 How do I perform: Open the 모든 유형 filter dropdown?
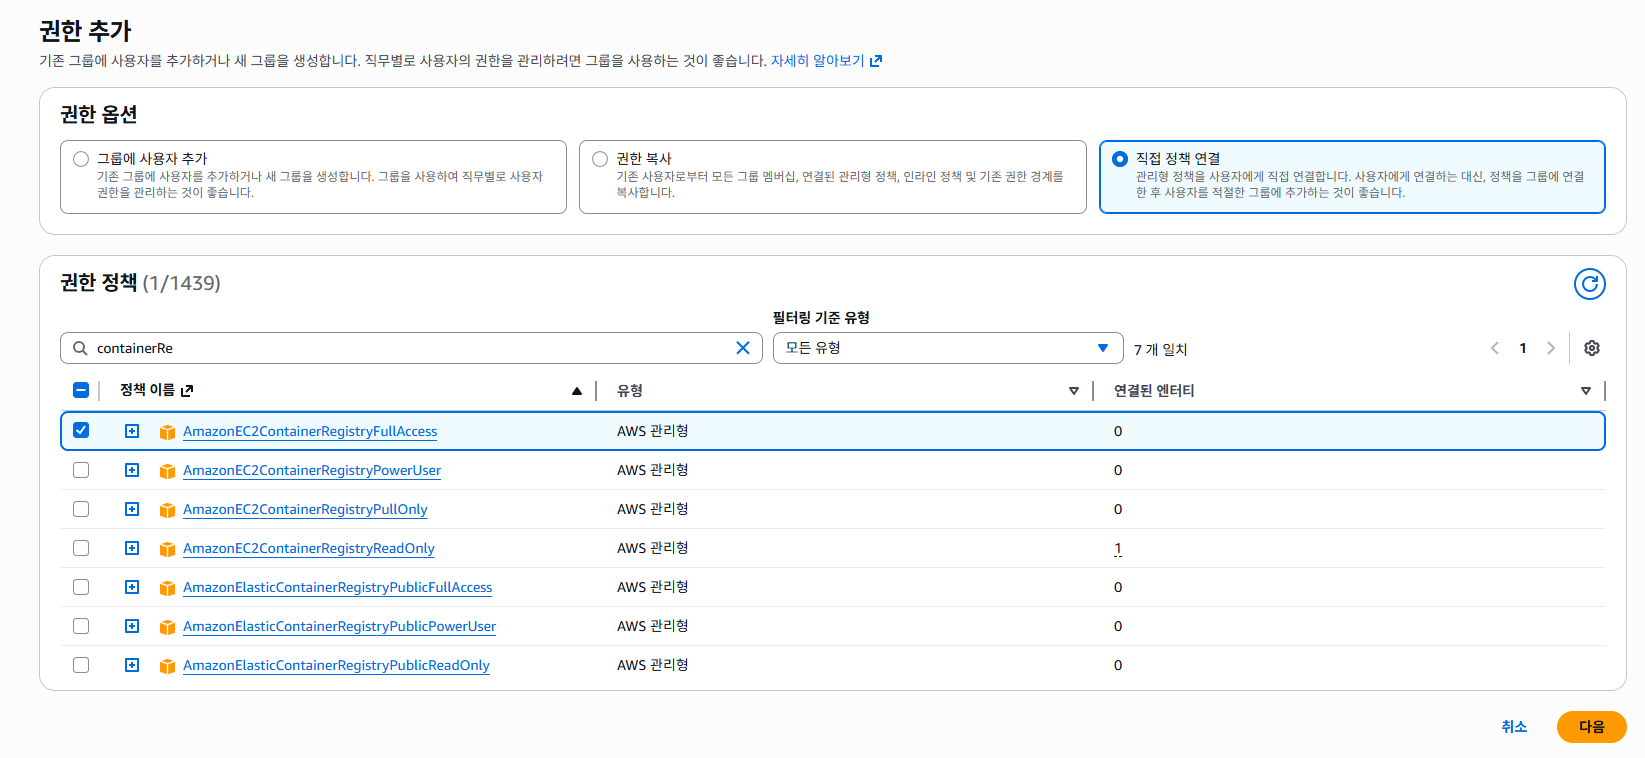click(947, 348)
